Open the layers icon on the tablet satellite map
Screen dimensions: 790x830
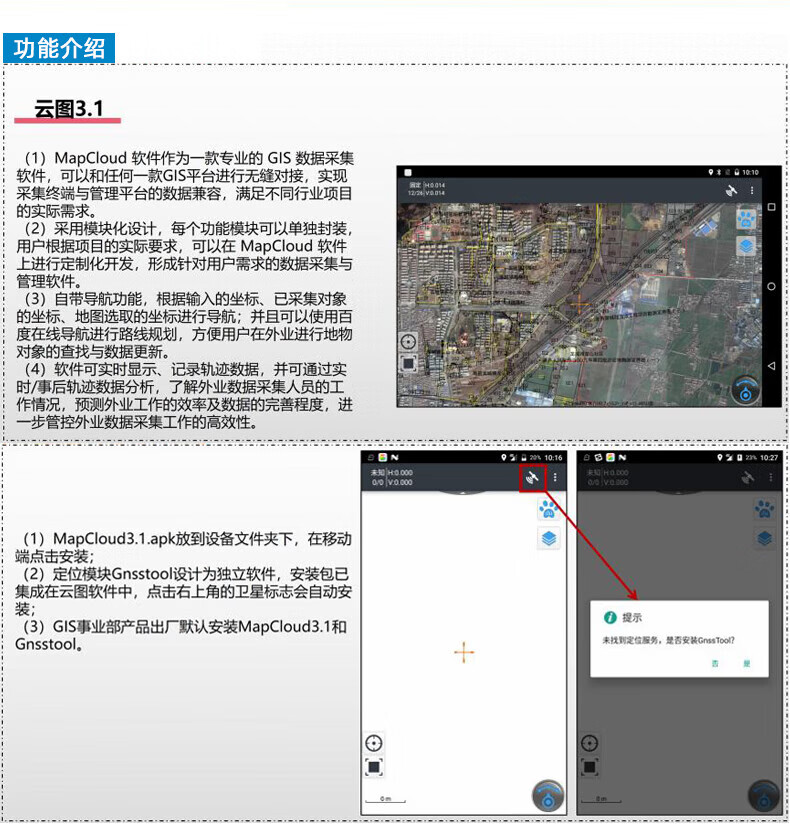747,246
